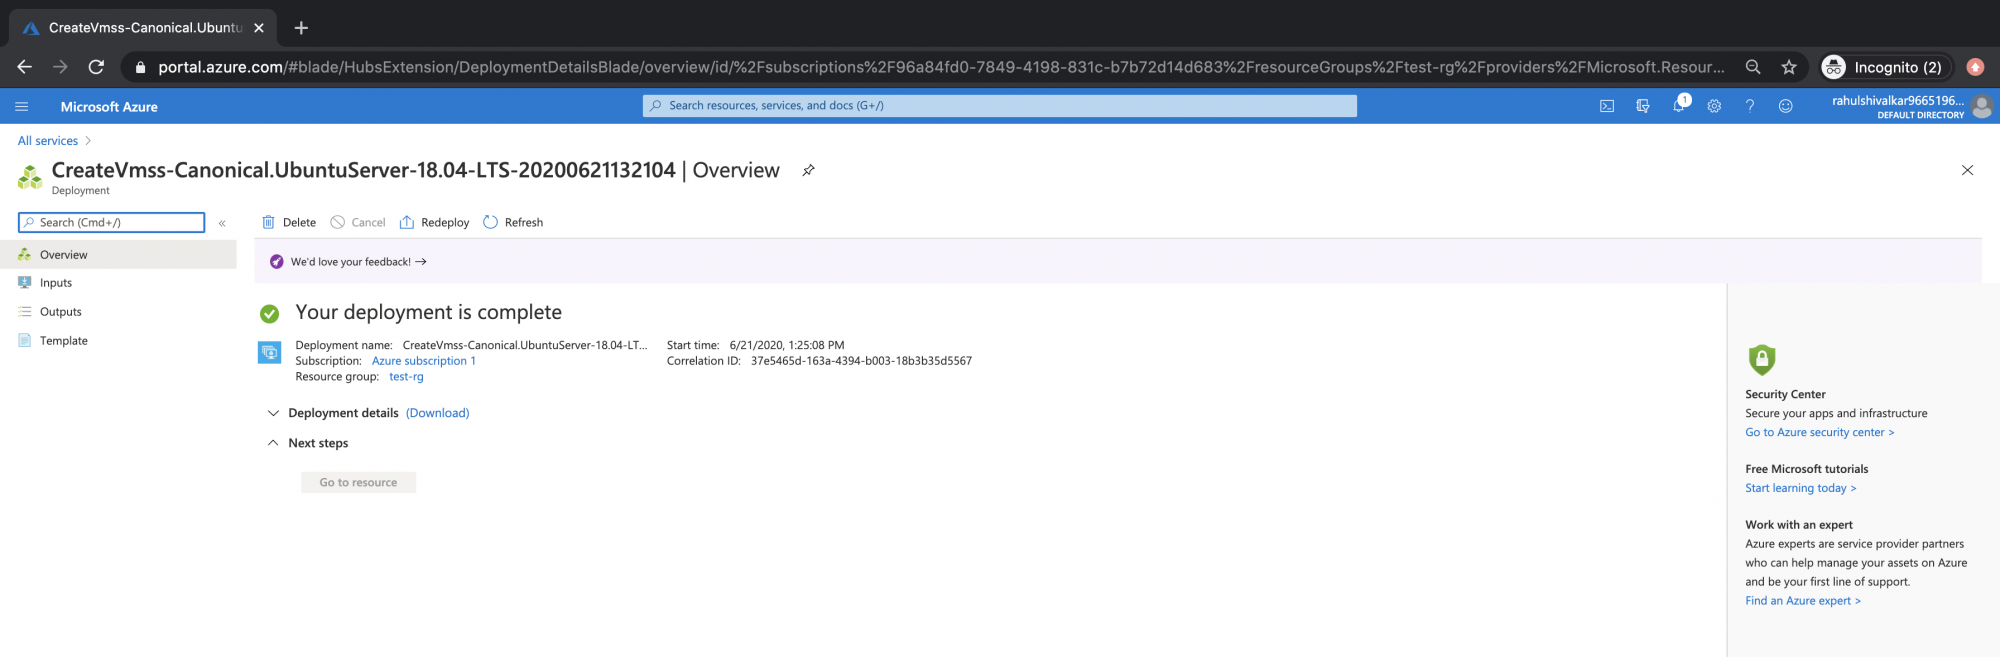Open Find an Azure expert link
The image size is (2000, 657).
[1802, 601]
